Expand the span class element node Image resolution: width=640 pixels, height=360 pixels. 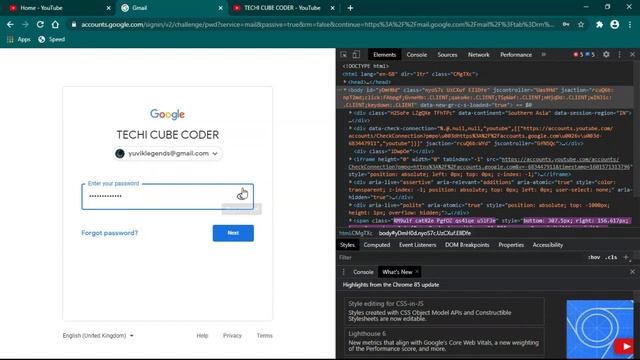(350, 220)
